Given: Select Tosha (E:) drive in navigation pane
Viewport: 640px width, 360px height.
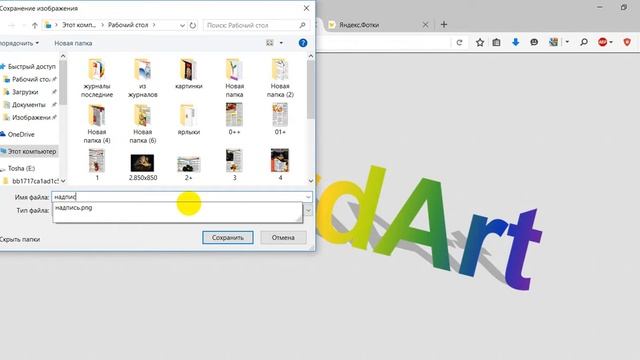Looking at the screenshot, I should [x=21, y=168].
